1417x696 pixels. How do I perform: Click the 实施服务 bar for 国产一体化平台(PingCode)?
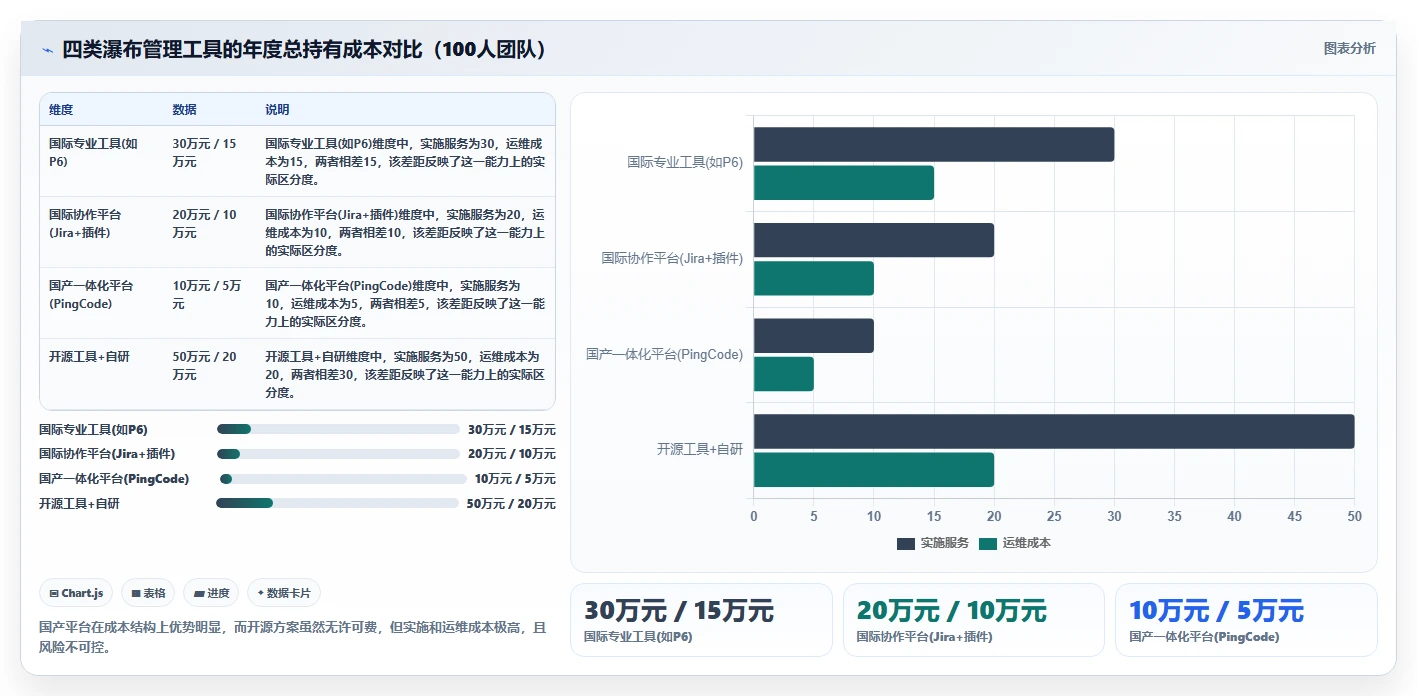814,335
